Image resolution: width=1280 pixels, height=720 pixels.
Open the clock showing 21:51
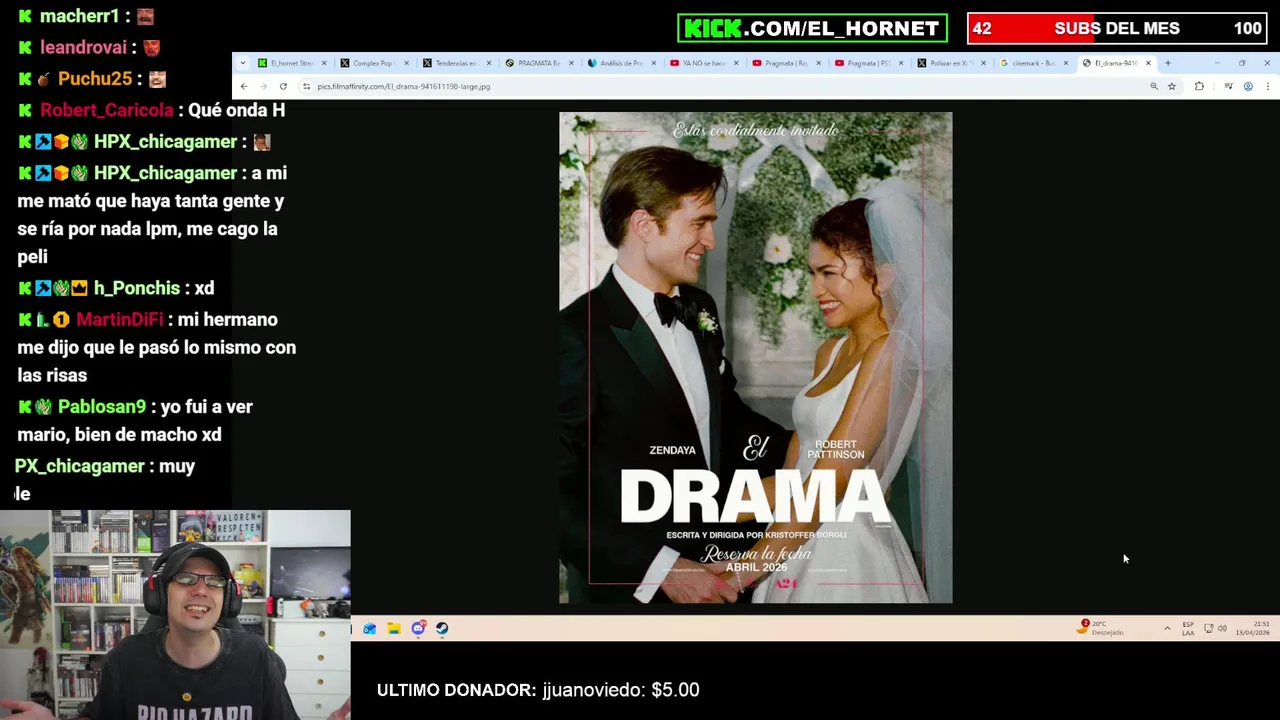point(1252,628)
